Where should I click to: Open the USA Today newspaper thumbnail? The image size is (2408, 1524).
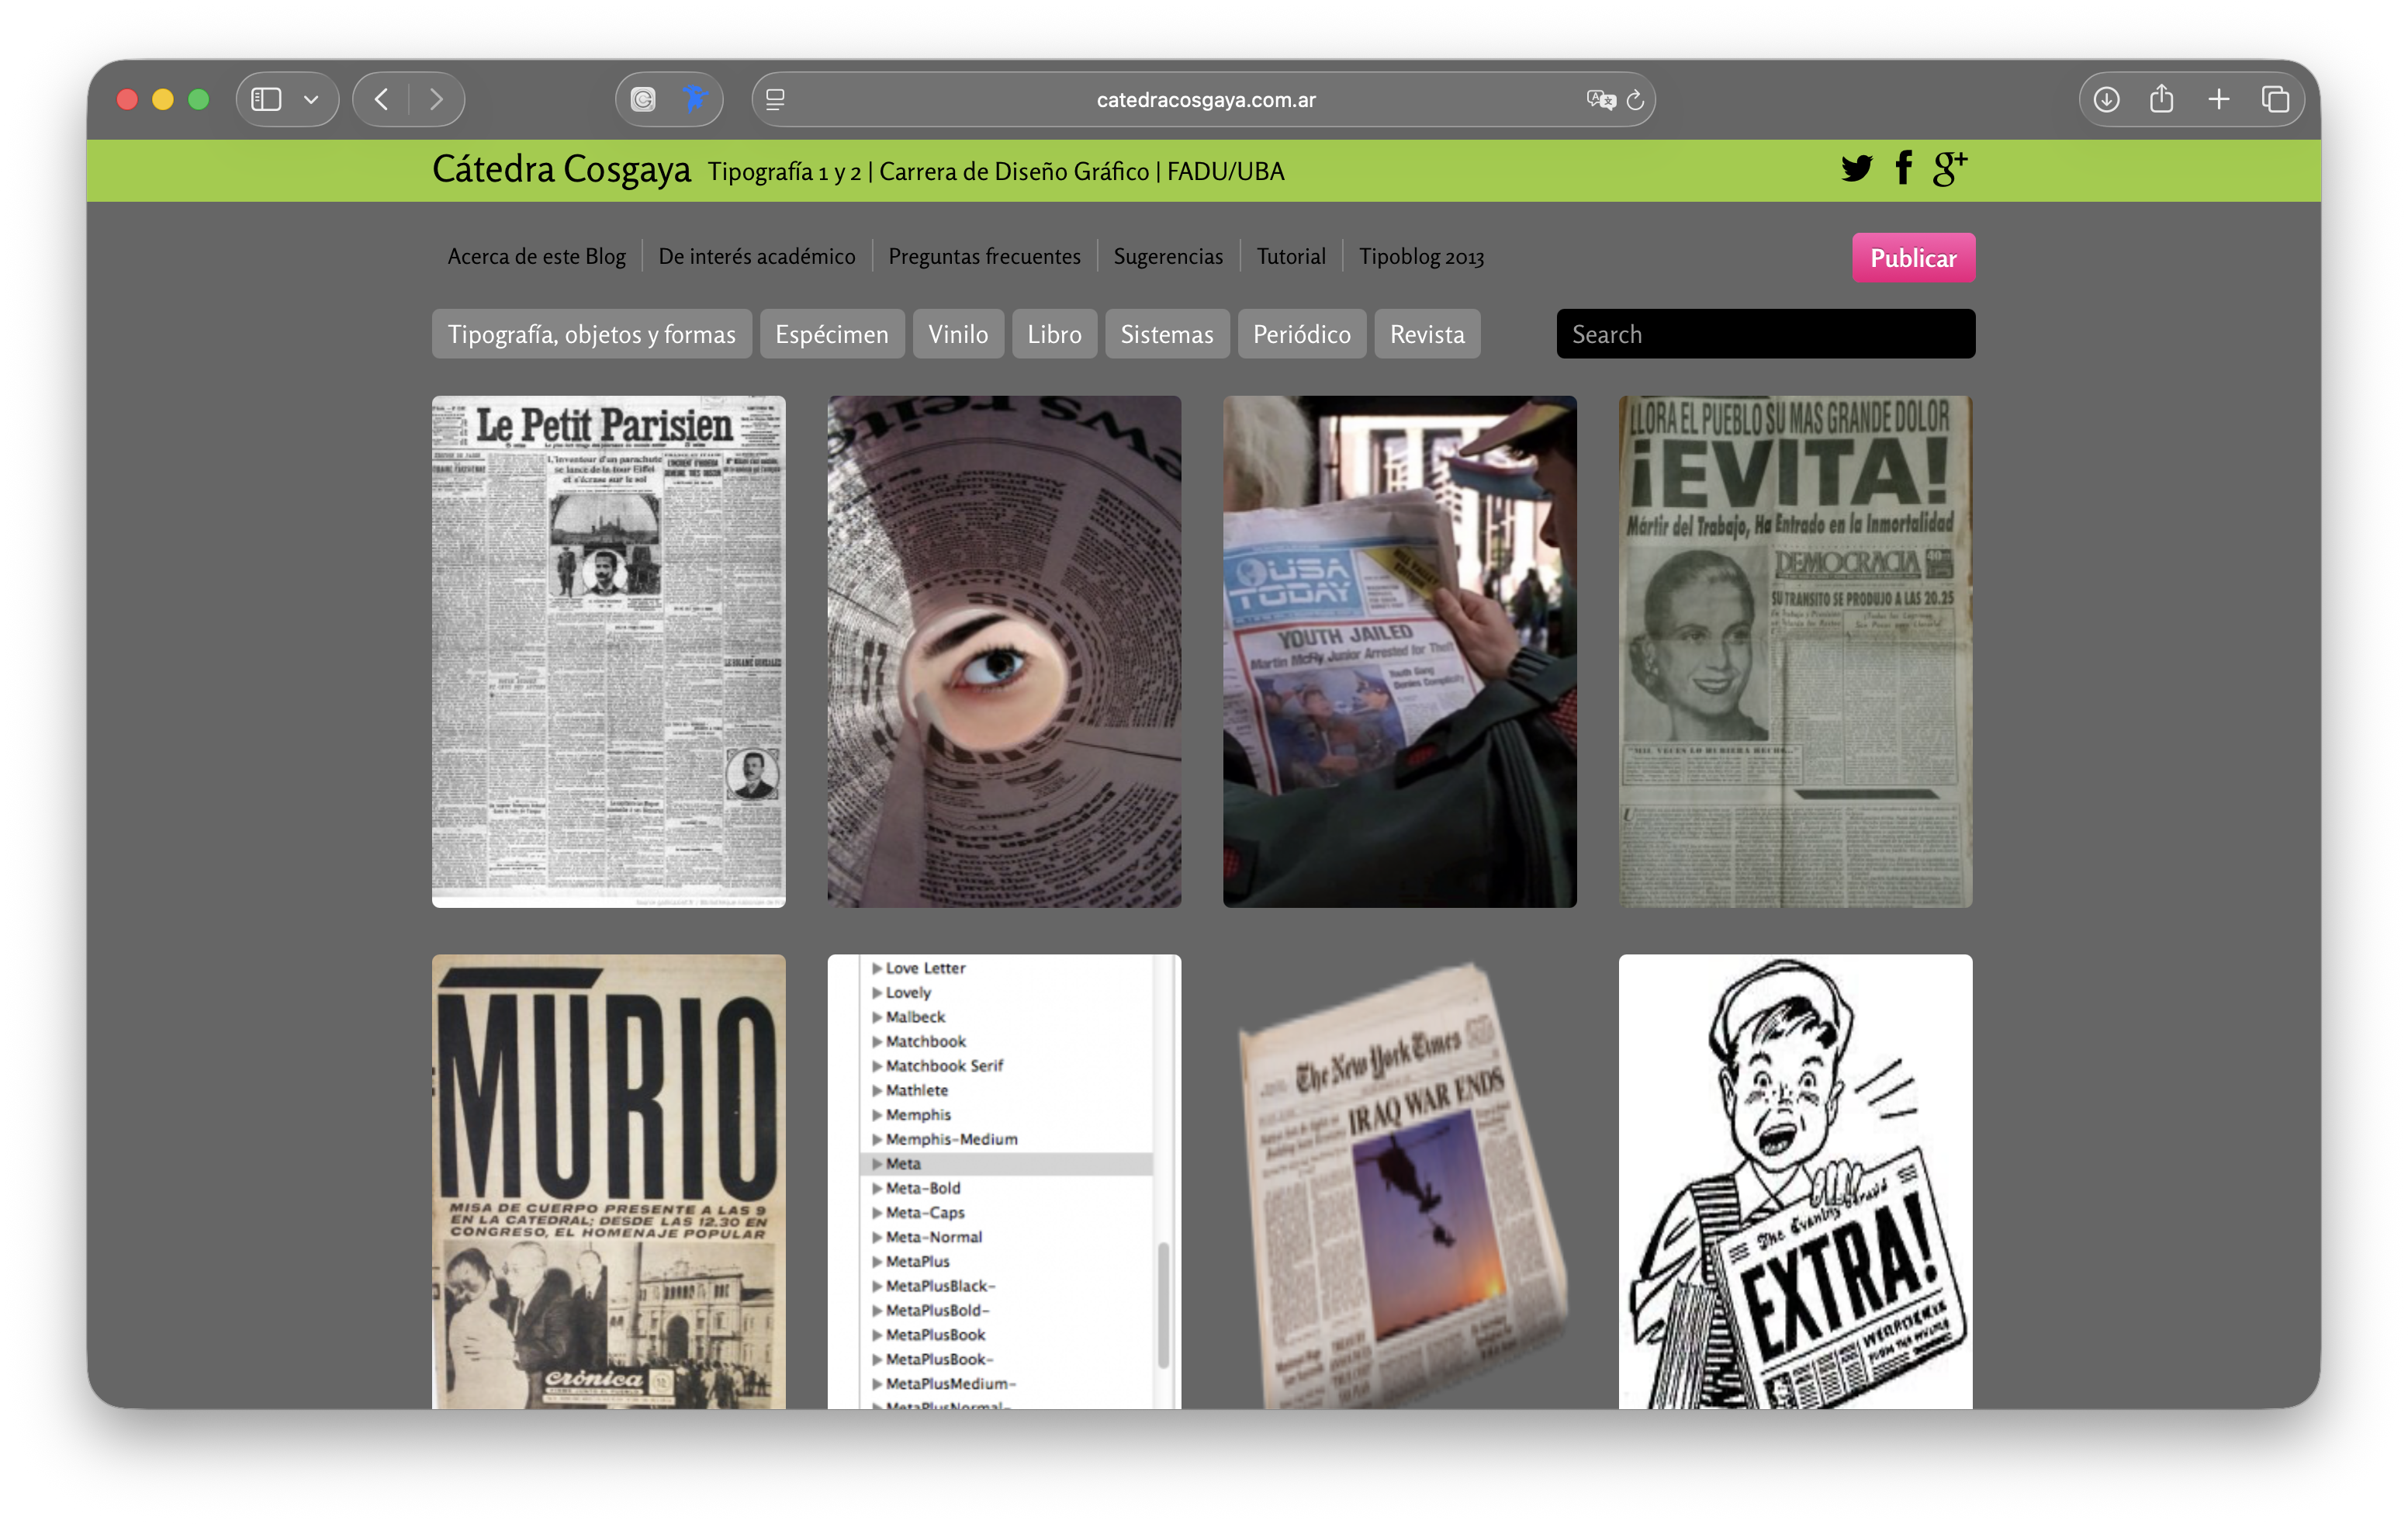1399,652
